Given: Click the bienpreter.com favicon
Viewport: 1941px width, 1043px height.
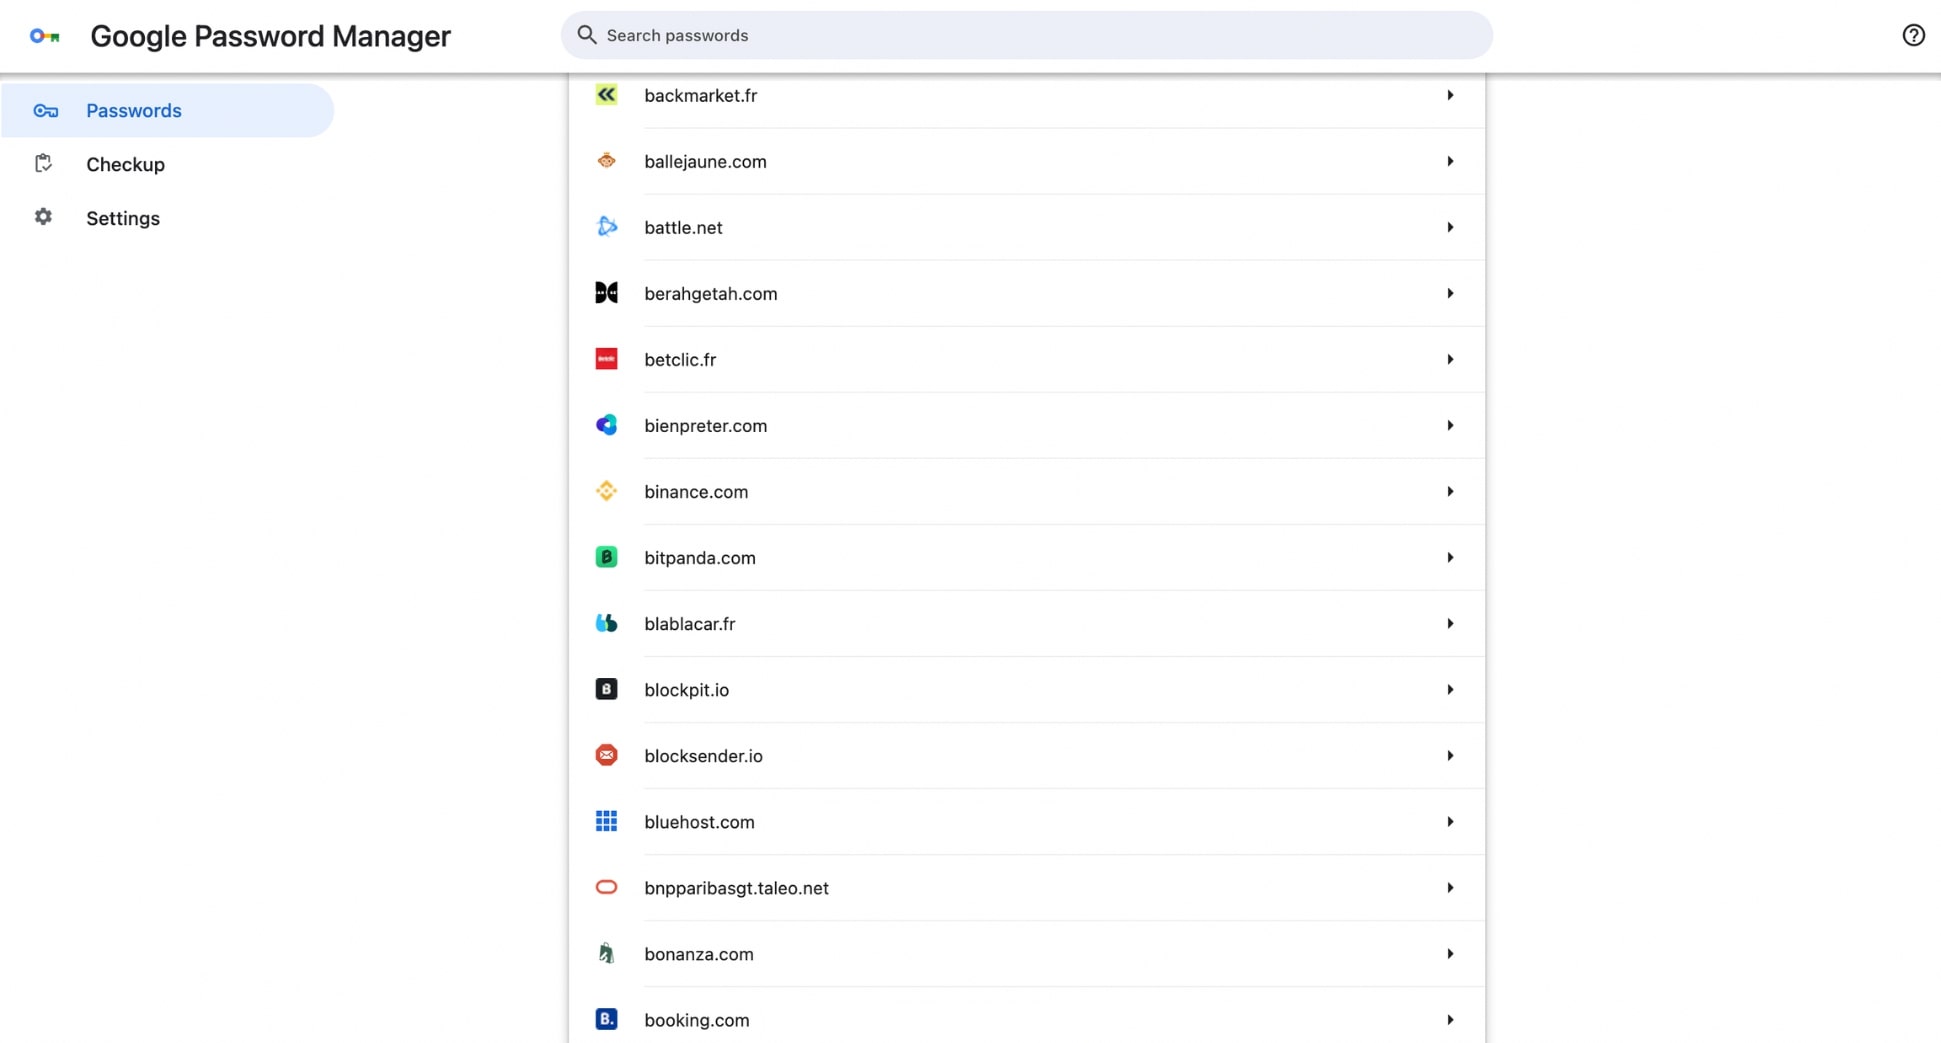Looking at the screenshot, I should tap(606, 425).
